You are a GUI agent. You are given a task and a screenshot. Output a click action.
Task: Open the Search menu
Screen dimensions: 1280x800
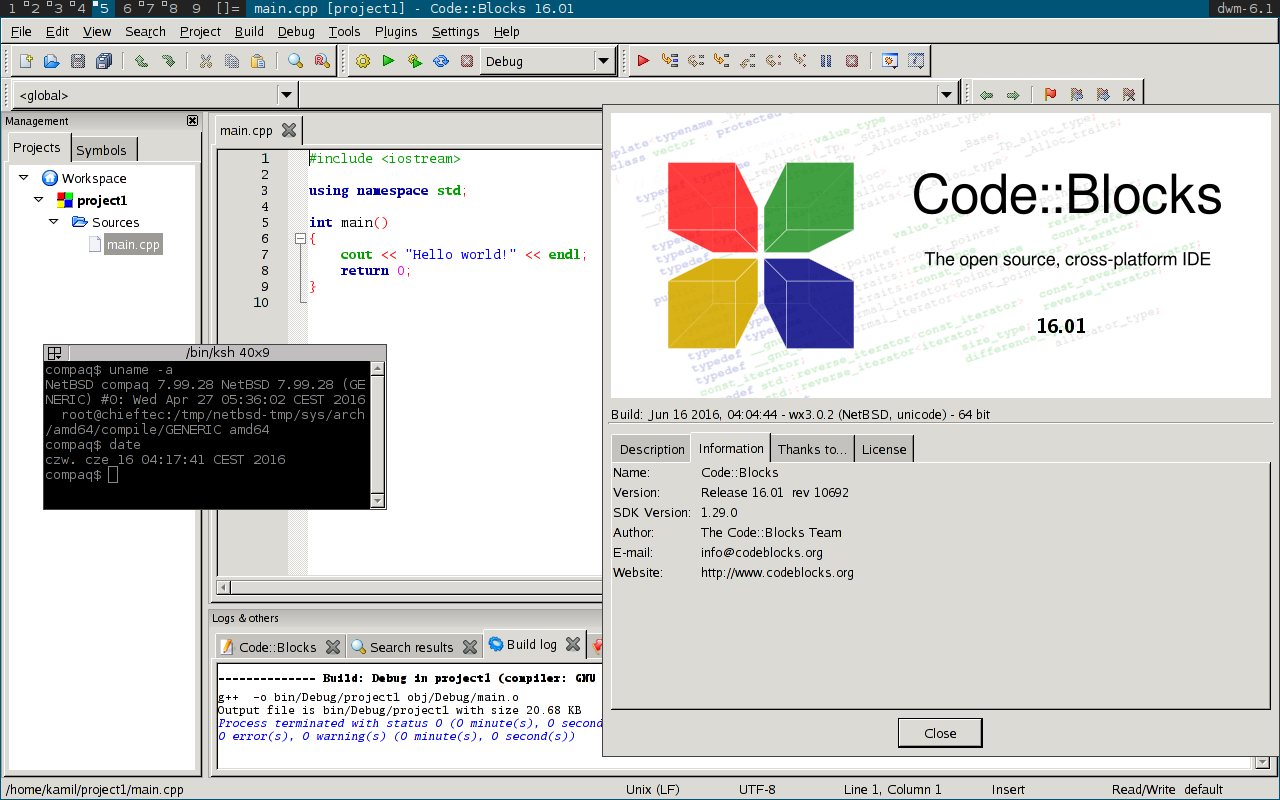pyautogui.click(x=146, y=31)
